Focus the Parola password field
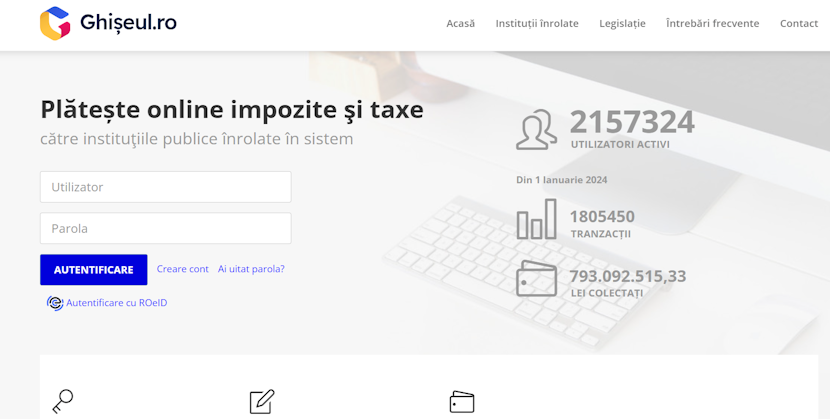The image size is (830, 419). (166, 229)
